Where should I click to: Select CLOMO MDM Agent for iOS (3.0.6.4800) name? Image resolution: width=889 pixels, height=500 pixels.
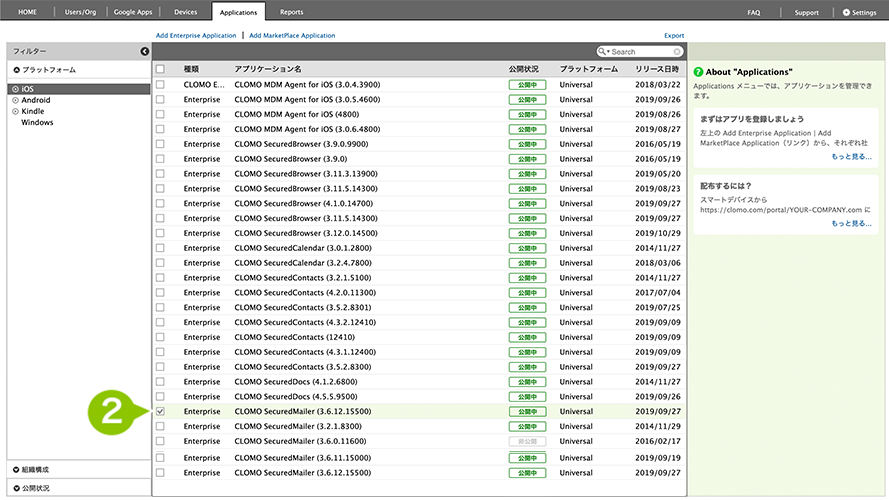point(307,129)
